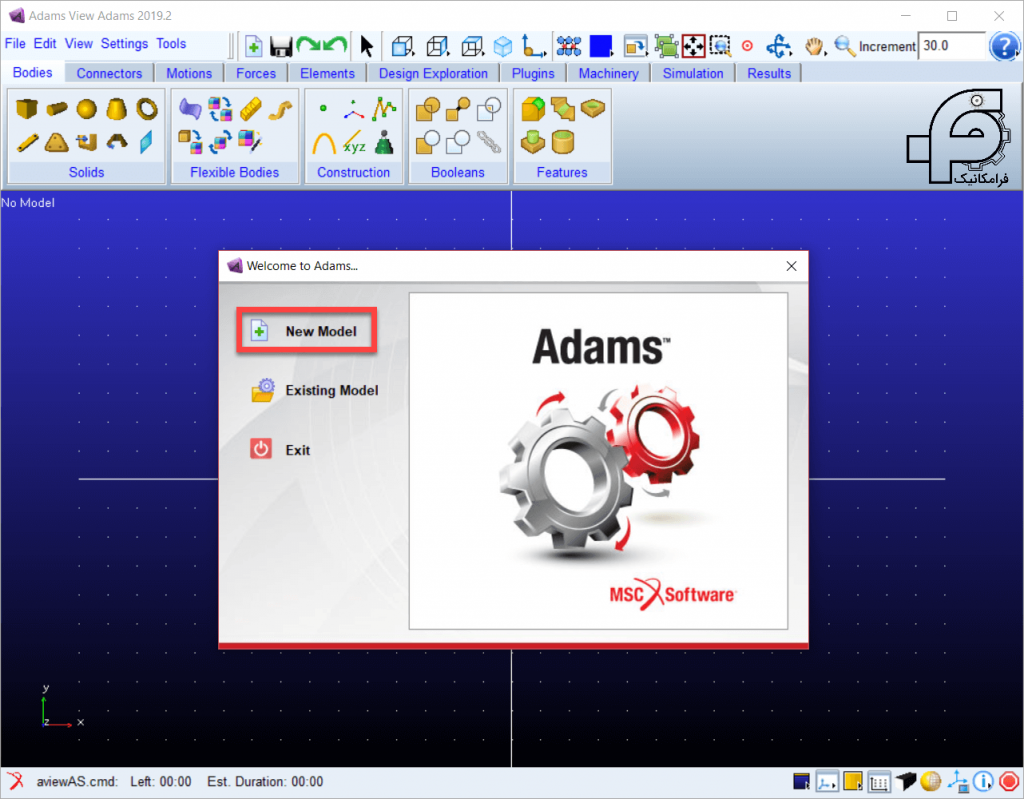Switch to the Design Exploration tab
This screenshot has height=799, width=1024.
click(433, 73)
